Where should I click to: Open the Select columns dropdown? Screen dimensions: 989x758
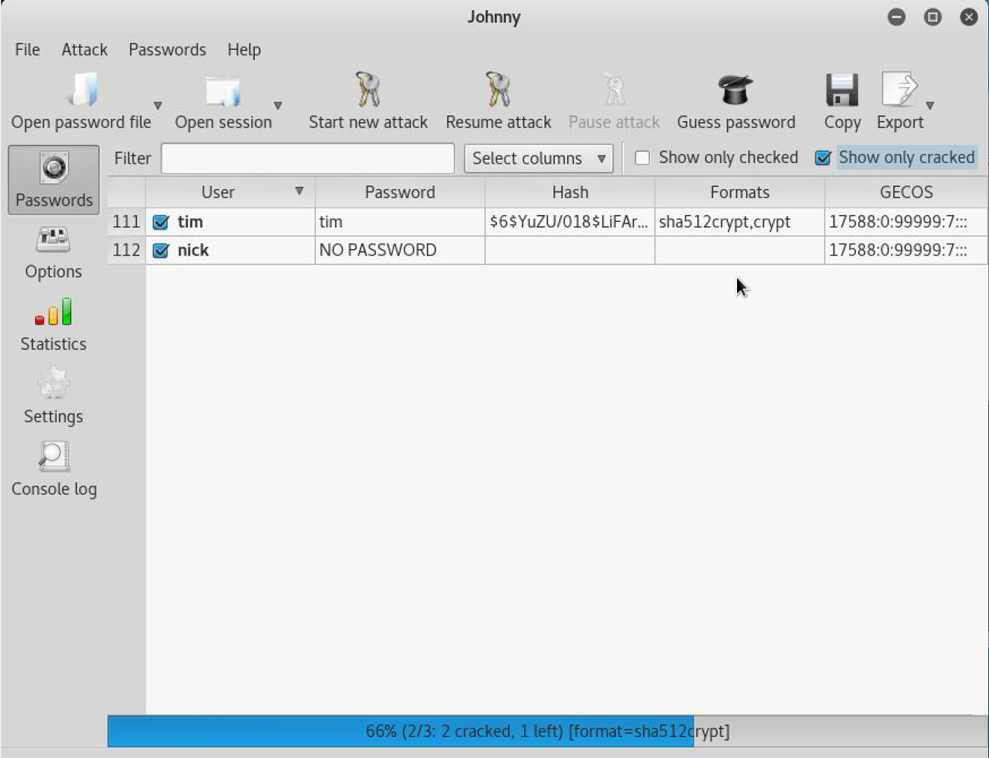539,158
